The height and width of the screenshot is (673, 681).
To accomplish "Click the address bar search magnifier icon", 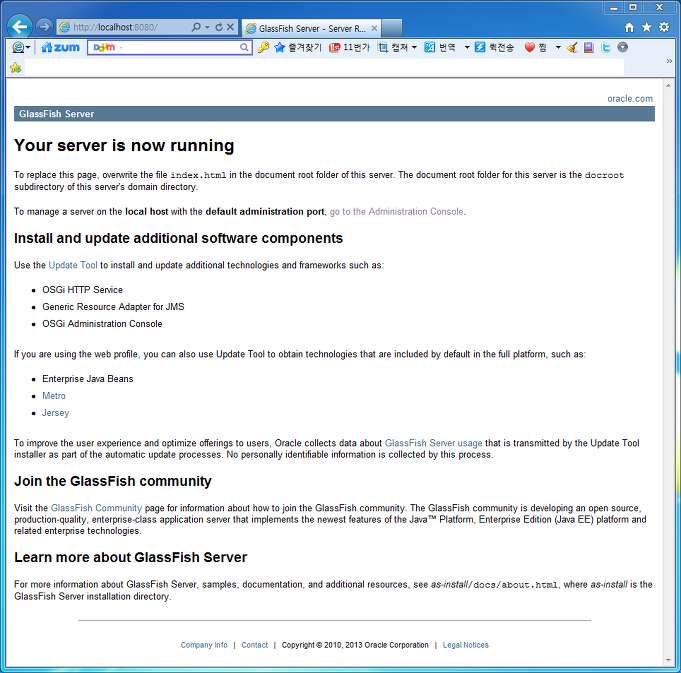I will (196, 27).
